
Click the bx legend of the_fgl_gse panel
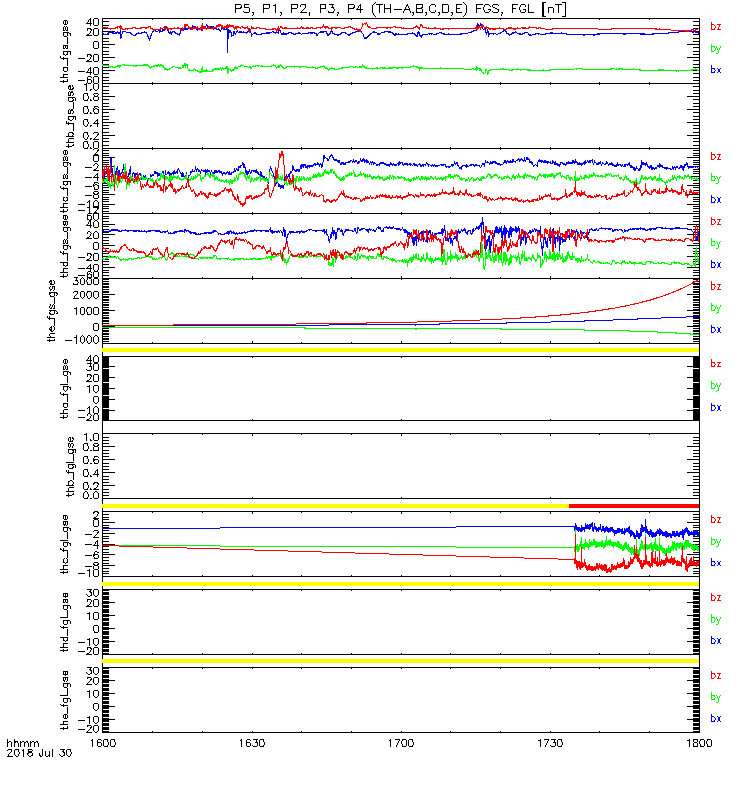pos(716,718)
